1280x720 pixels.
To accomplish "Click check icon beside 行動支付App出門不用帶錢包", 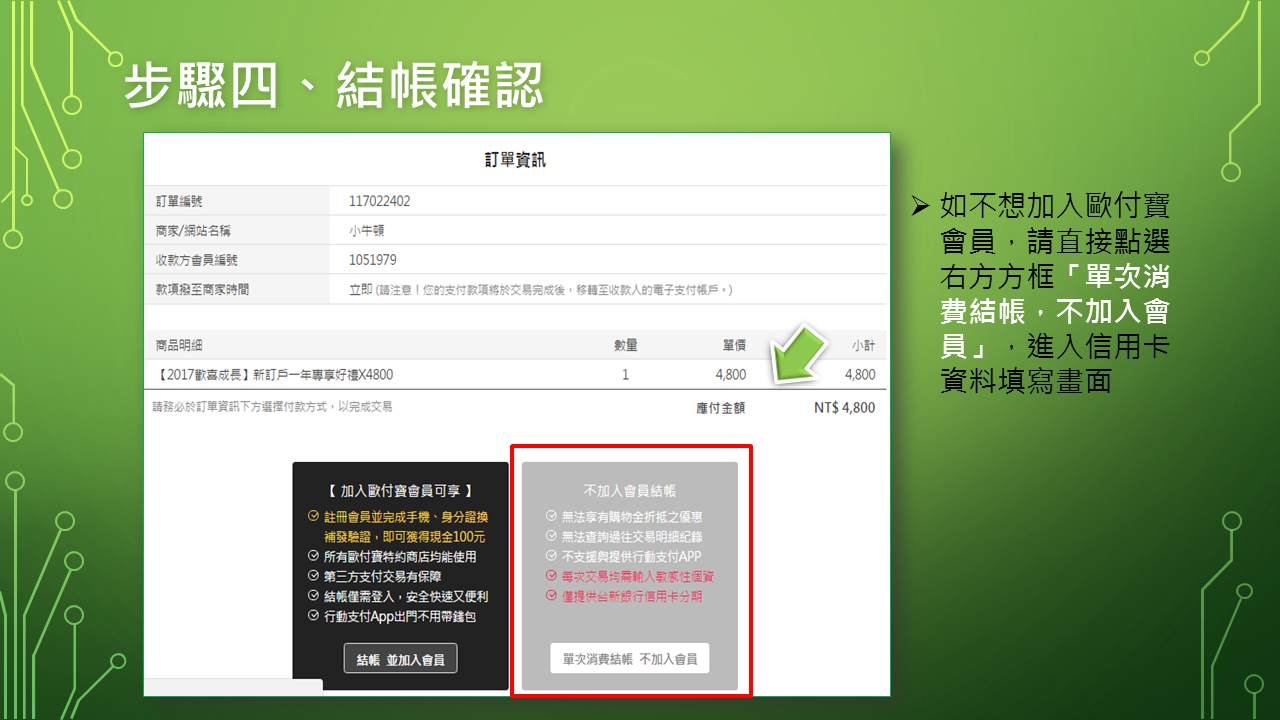I will coord(313,616).
